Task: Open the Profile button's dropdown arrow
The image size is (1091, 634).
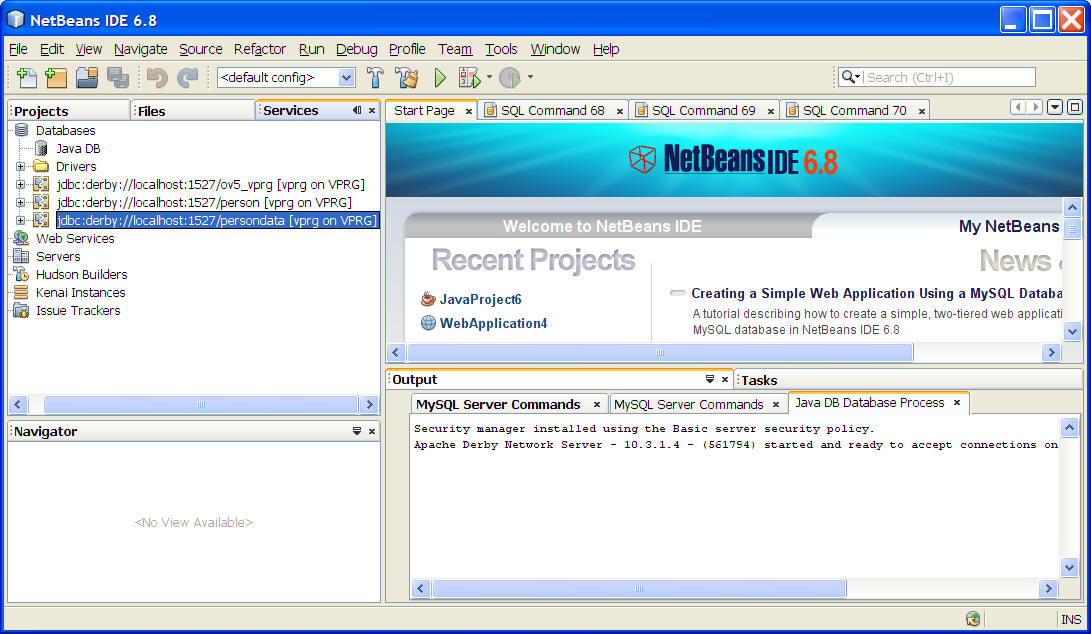Action: tap(530, 77)
